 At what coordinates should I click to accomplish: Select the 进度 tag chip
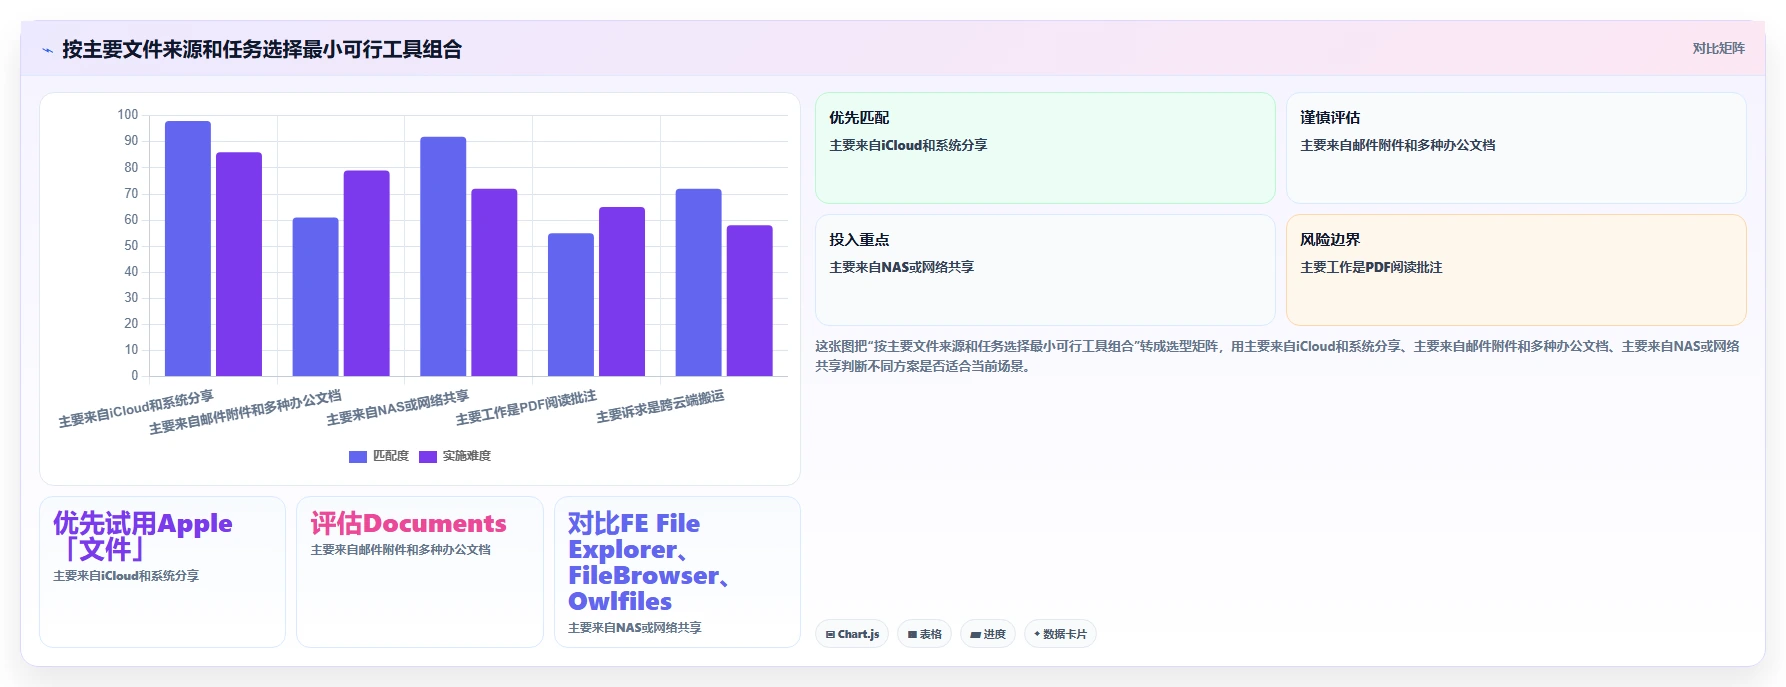click(x=988, y=634)
